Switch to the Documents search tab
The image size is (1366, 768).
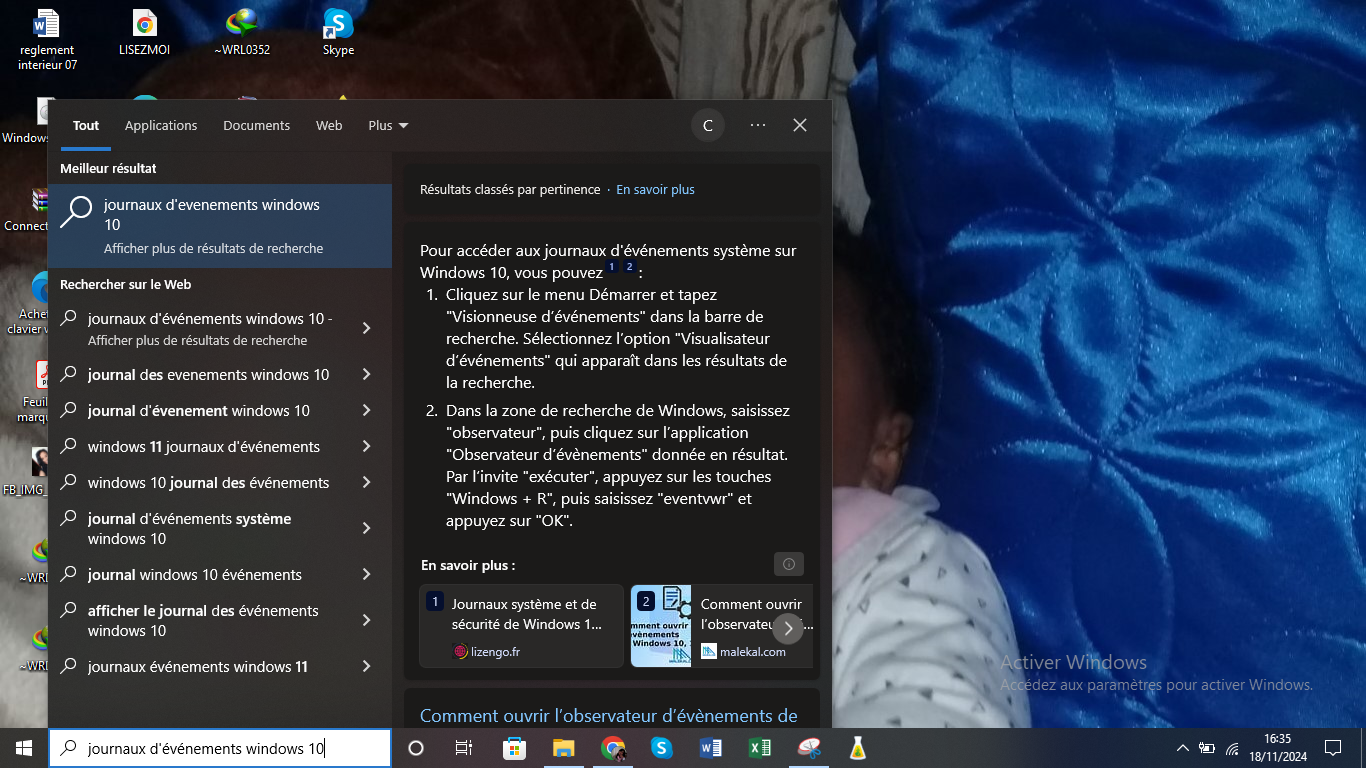[257, 125]
